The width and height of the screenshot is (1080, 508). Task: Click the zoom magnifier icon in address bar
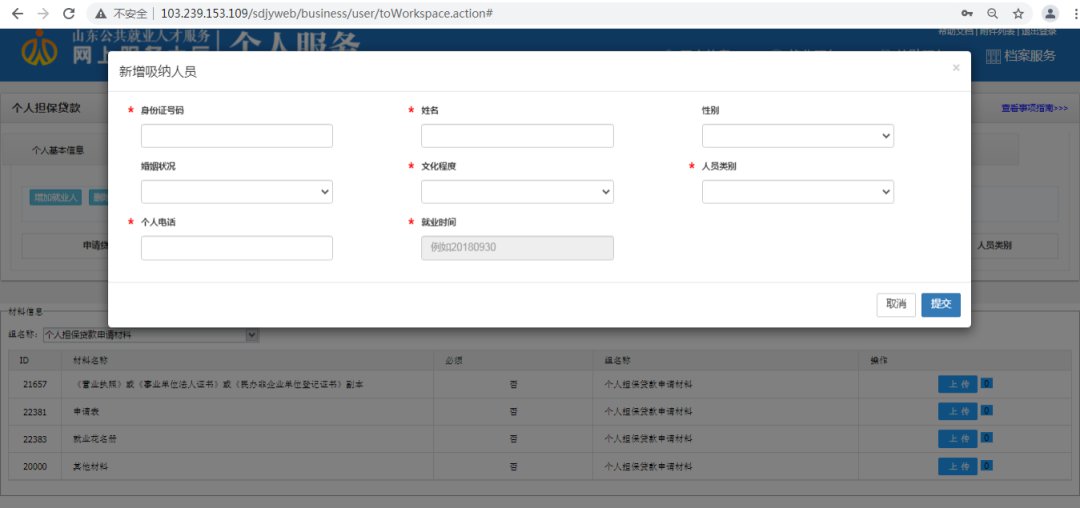992,14
